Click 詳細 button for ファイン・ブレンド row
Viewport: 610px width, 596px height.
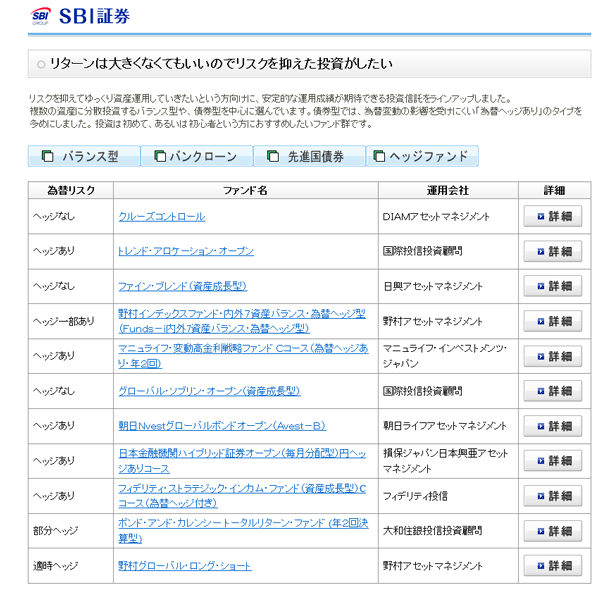tap(553, 286)
